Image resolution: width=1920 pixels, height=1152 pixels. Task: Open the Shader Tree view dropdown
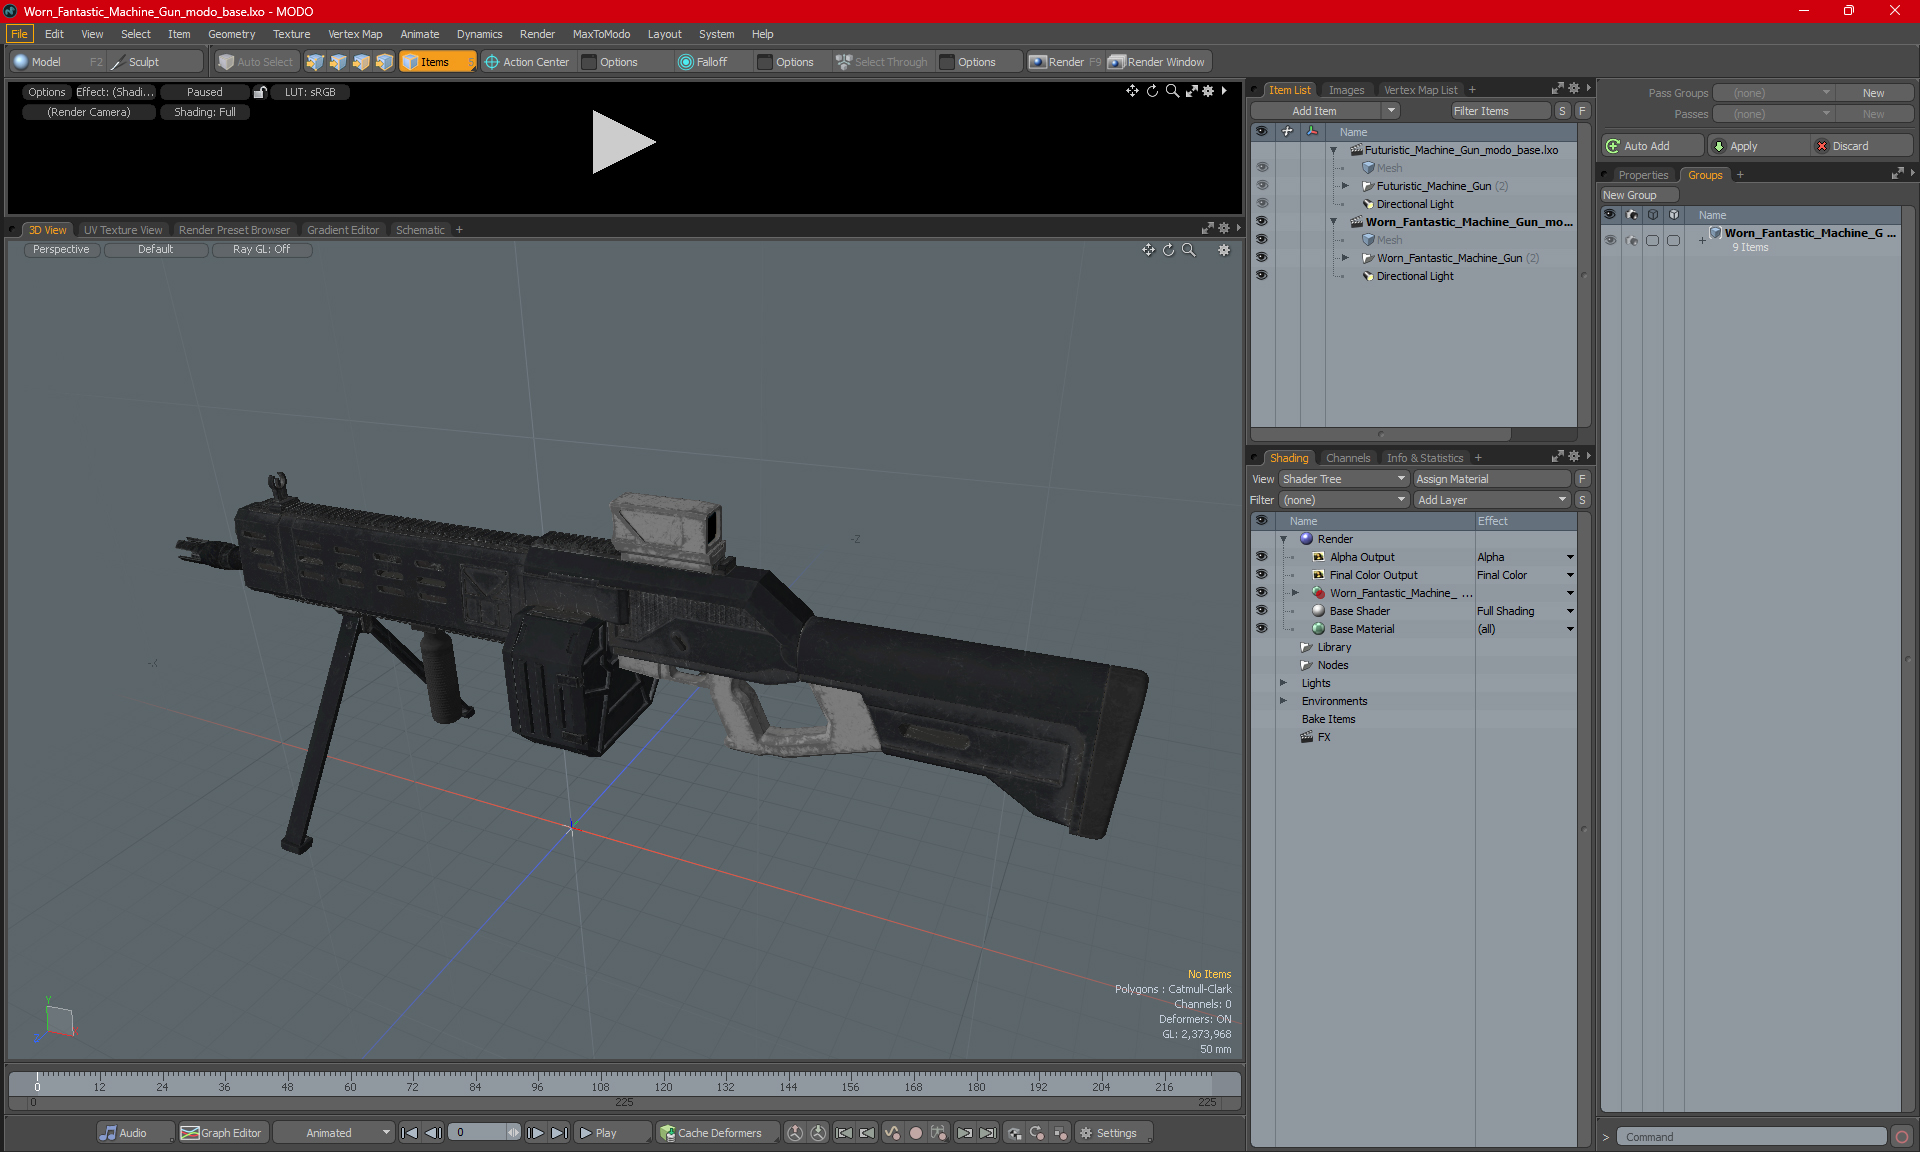1344,479
